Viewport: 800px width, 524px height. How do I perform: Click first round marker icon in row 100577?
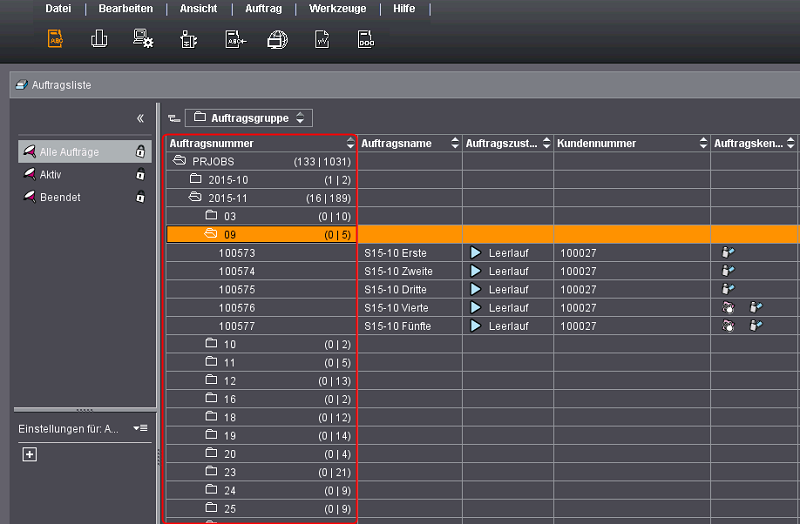coord(729,326)
